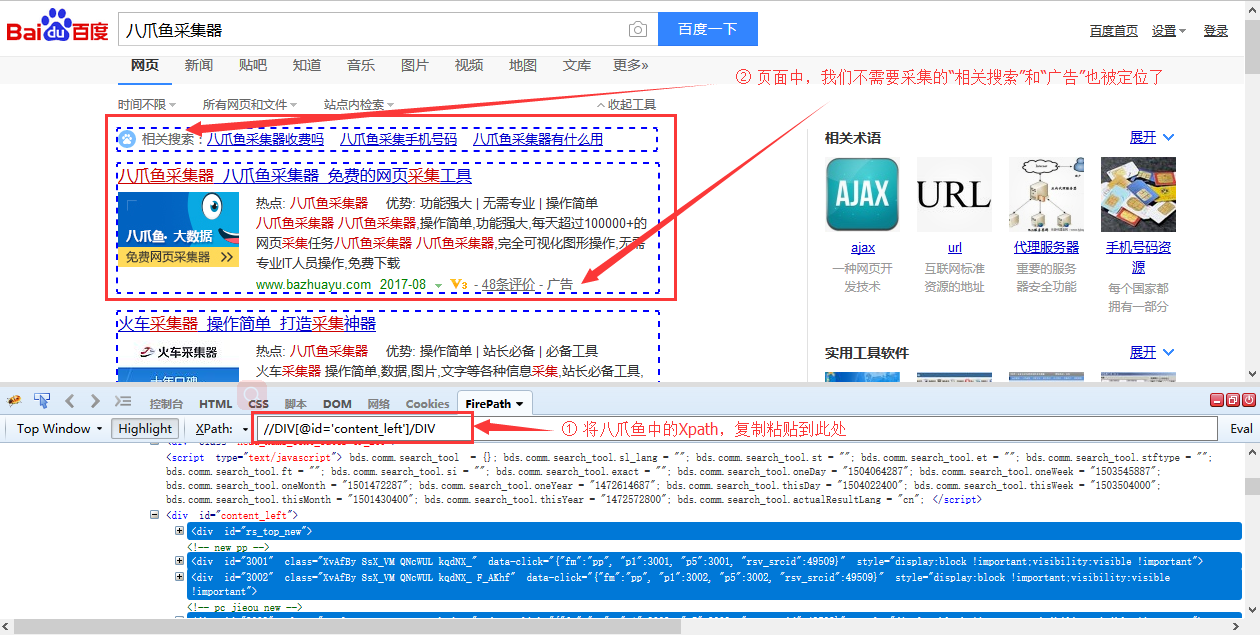Viewport: 1260px width, 635px height.
Task: Focus the FirePath XPath expression field
Action: (735, 429)
